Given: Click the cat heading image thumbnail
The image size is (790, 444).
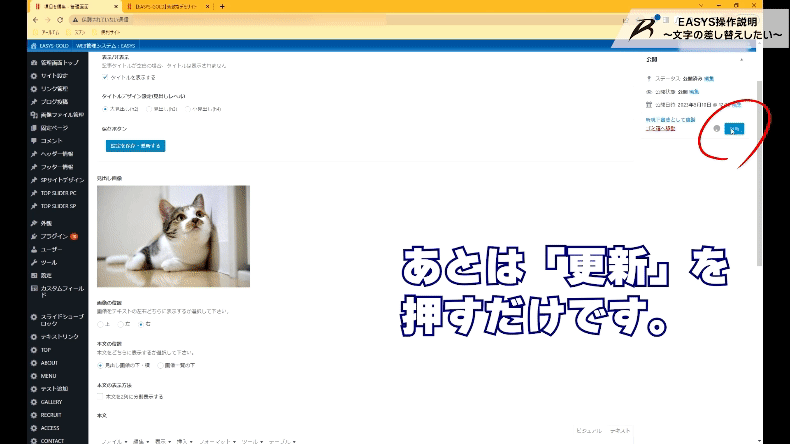Looking at the screenshot, I should point(173,236).
